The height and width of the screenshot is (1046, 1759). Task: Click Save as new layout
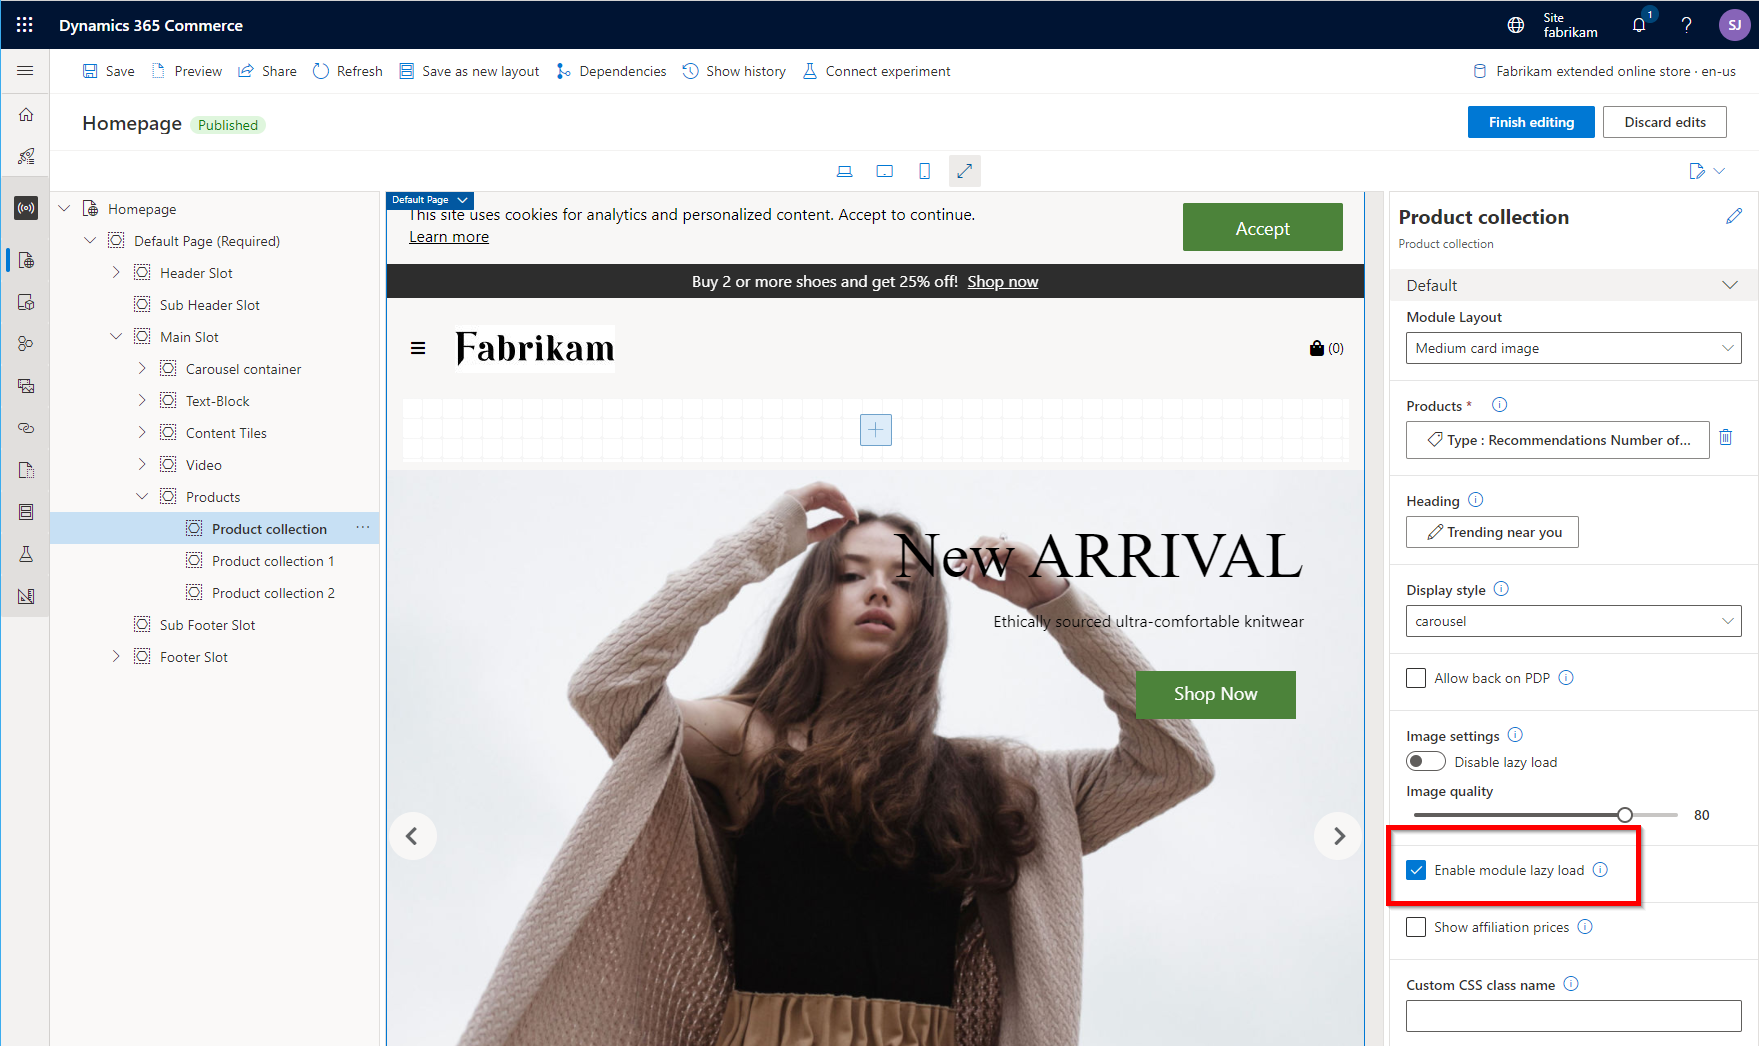pyautogui.click(x=469, y=70)
